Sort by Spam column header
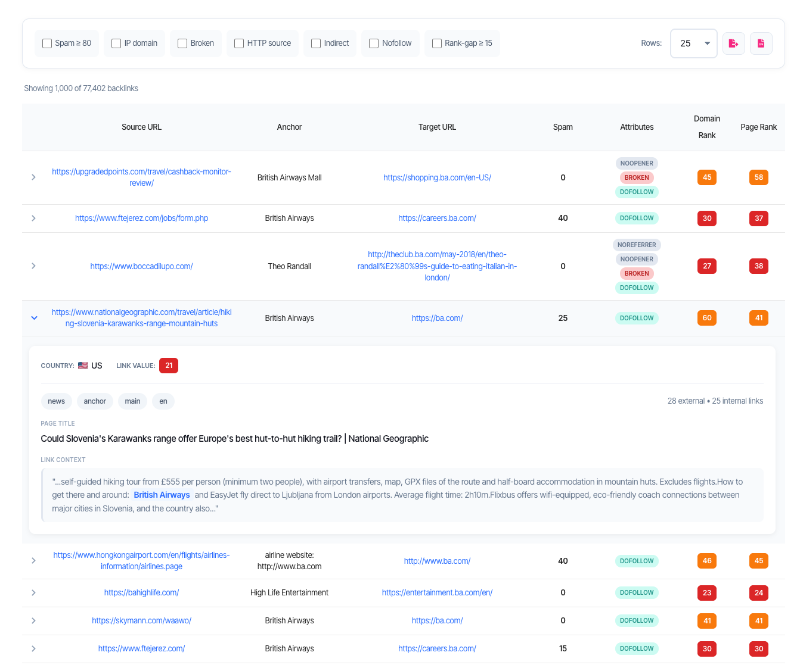 tap(563, 127)
